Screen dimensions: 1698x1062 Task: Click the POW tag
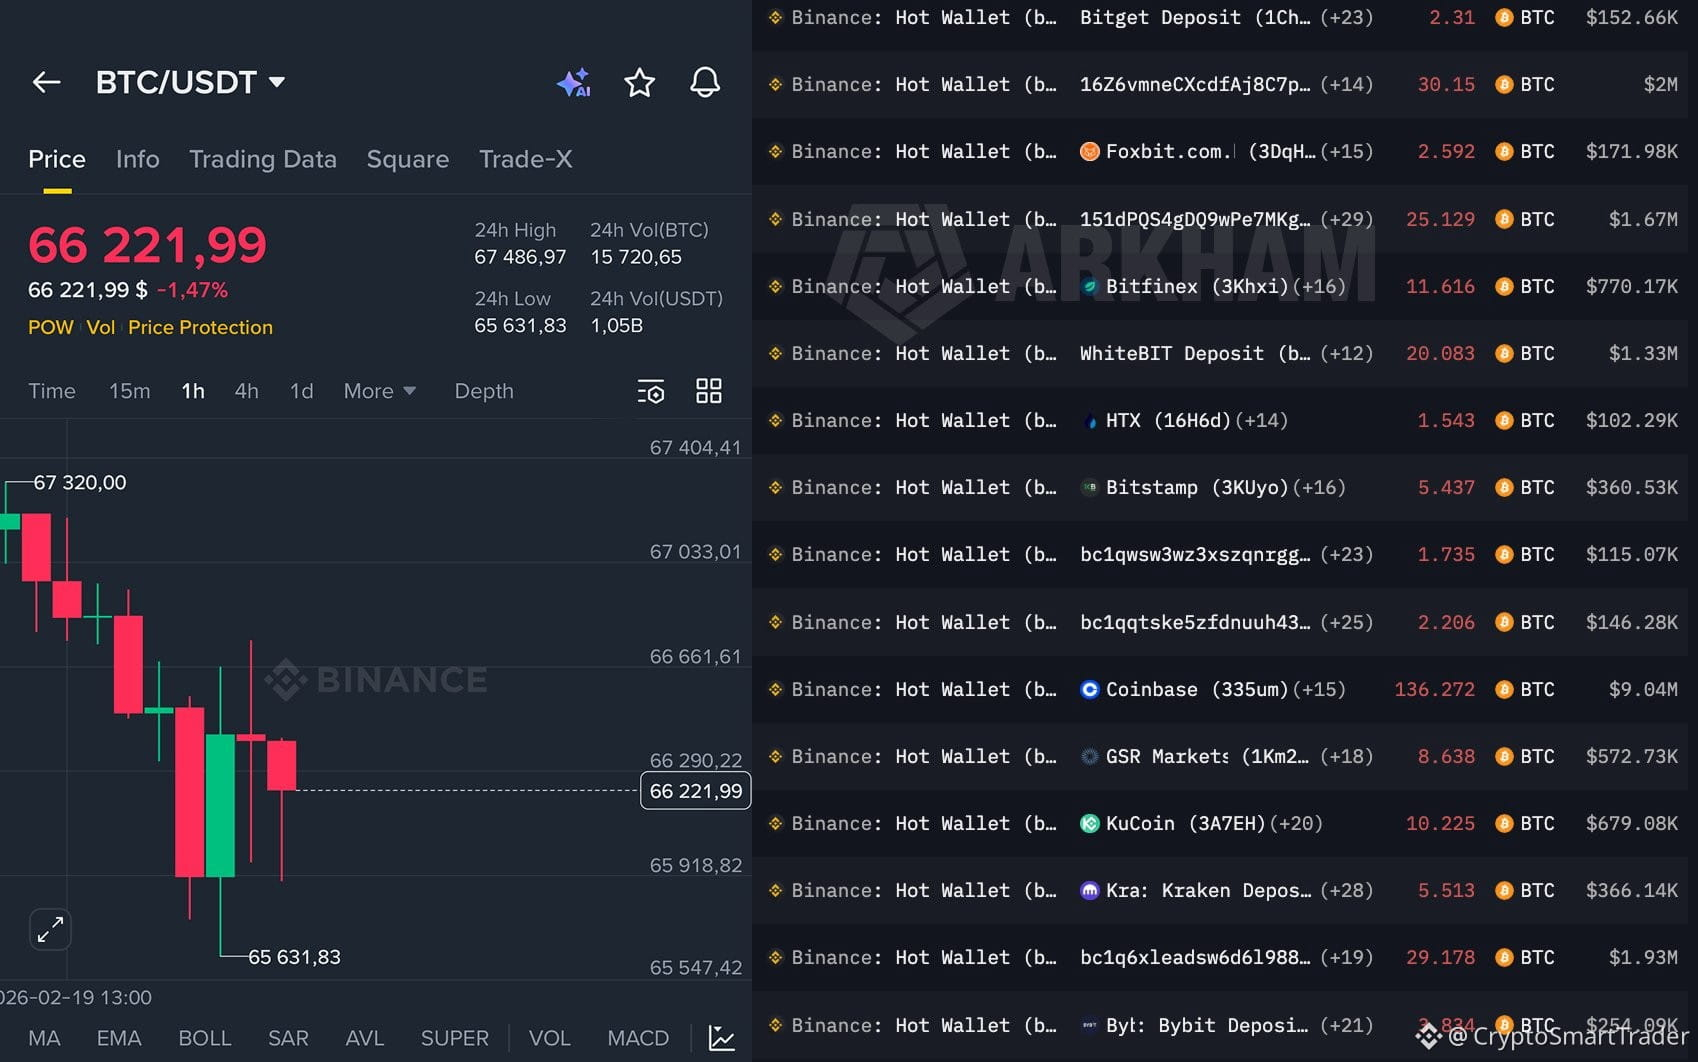pyautogui.click(x=51, y=327)
